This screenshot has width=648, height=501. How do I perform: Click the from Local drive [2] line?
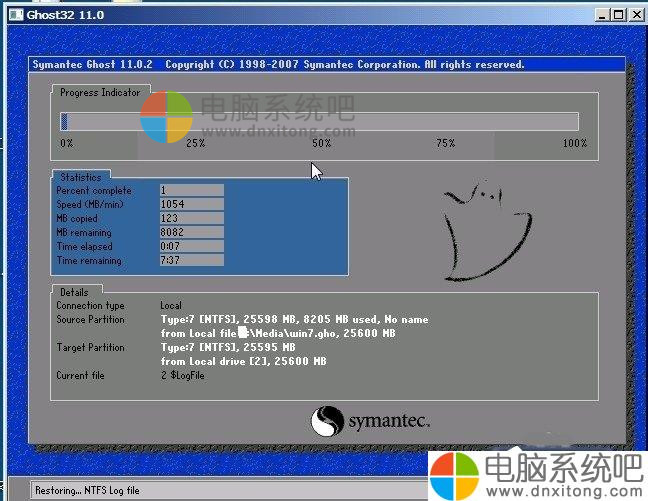243,361
